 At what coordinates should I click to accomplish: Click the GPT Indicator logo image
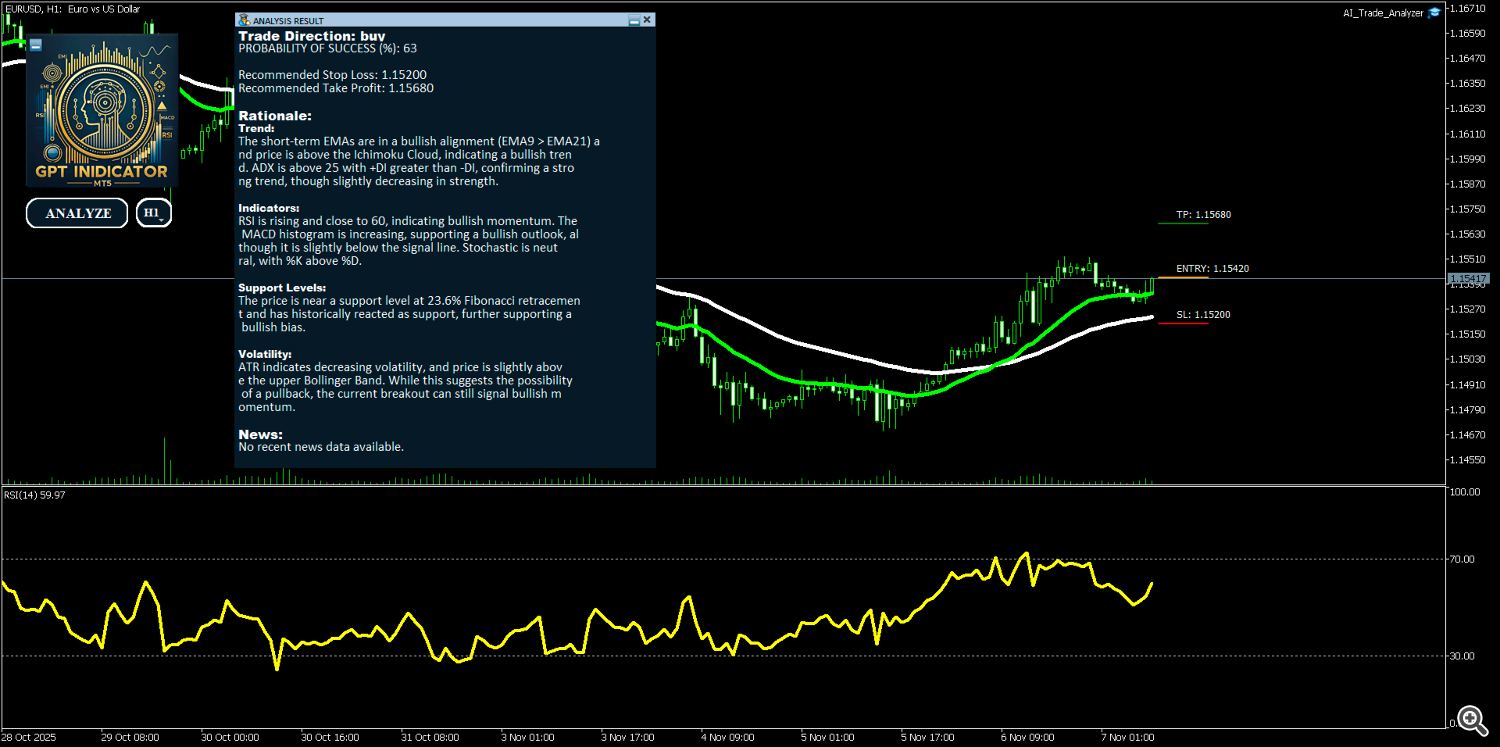102,110
